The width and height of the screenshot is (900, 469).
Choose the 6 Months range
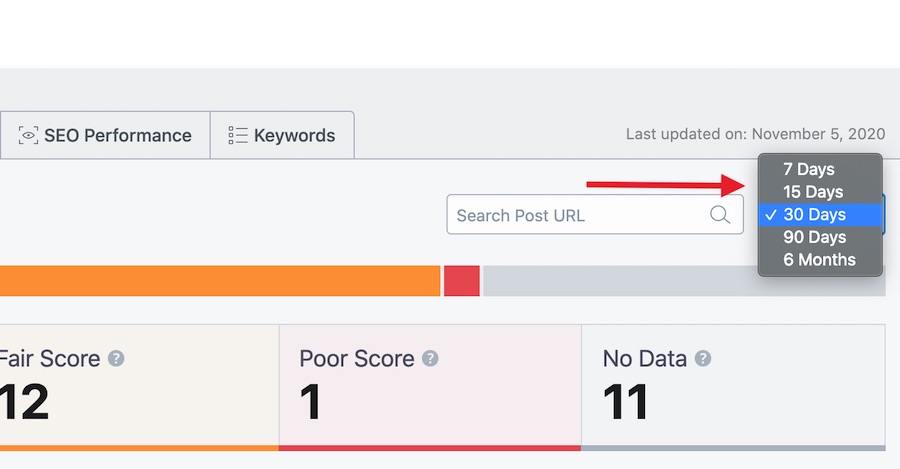(x=820, y=259)
